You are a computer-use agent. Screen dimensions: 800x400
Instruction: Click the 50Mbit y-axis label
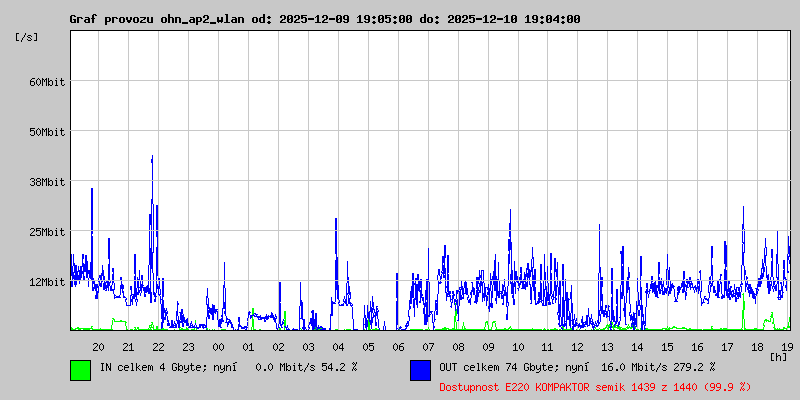tap(47, 132)
